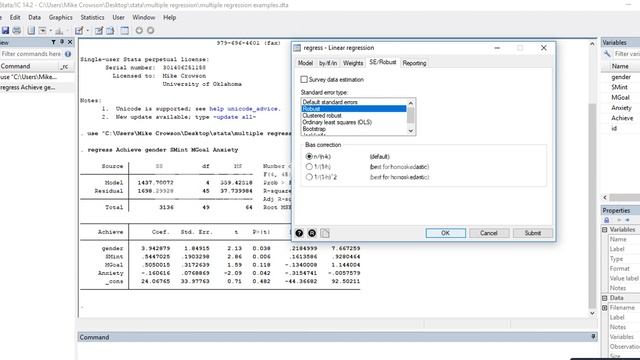Click the lock icon in Properties panel

[x=607, y=220]
